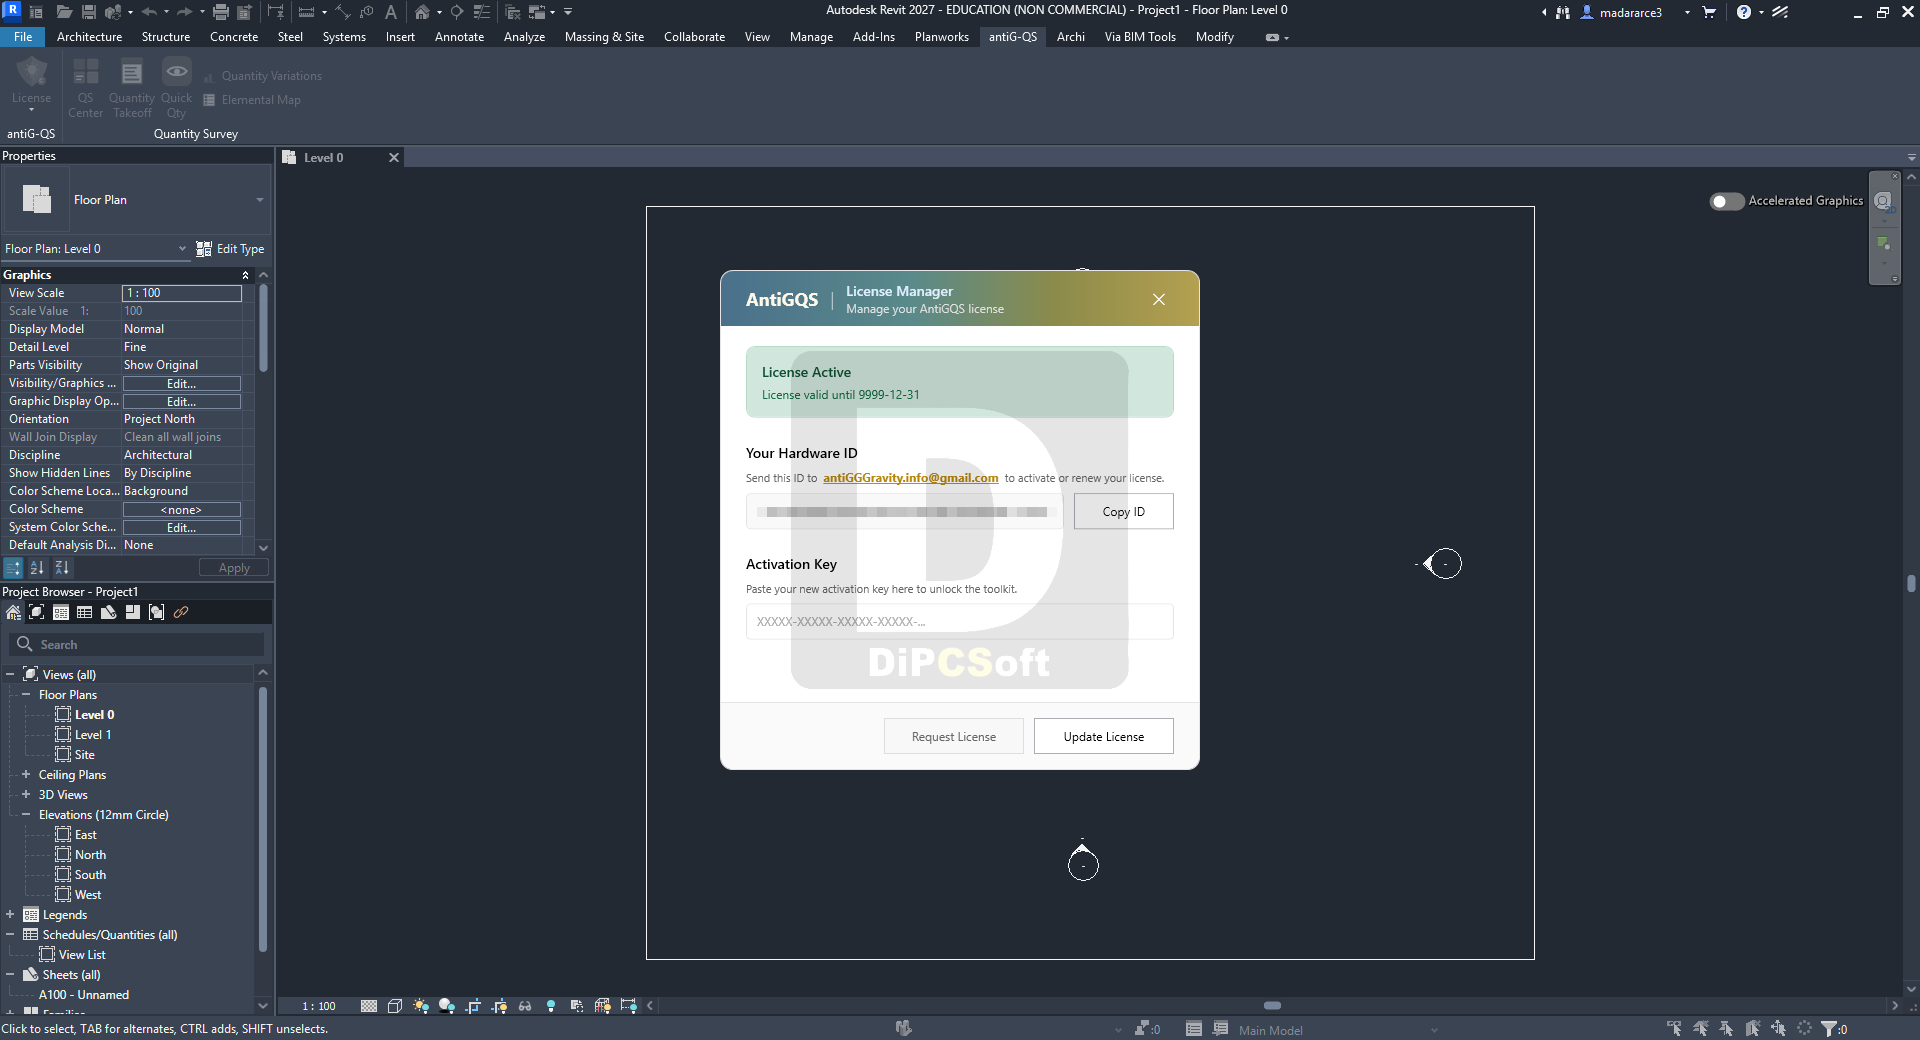Expand the 3D Views node

click(x=26, y=794)
